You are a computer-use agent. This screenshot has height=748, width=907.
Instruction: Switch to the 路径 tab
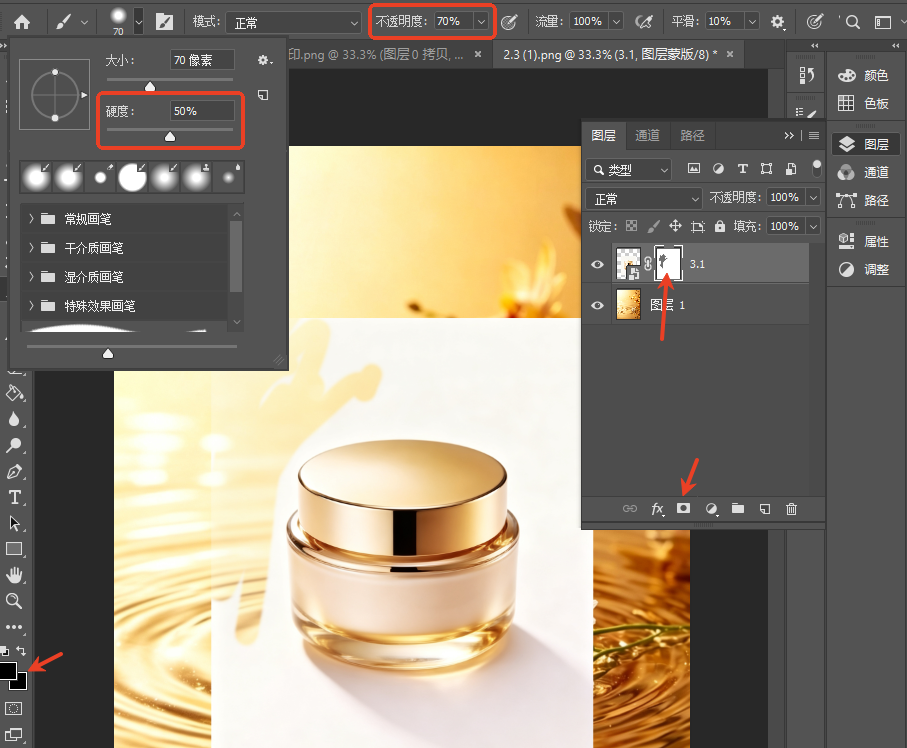pos(692,135)
